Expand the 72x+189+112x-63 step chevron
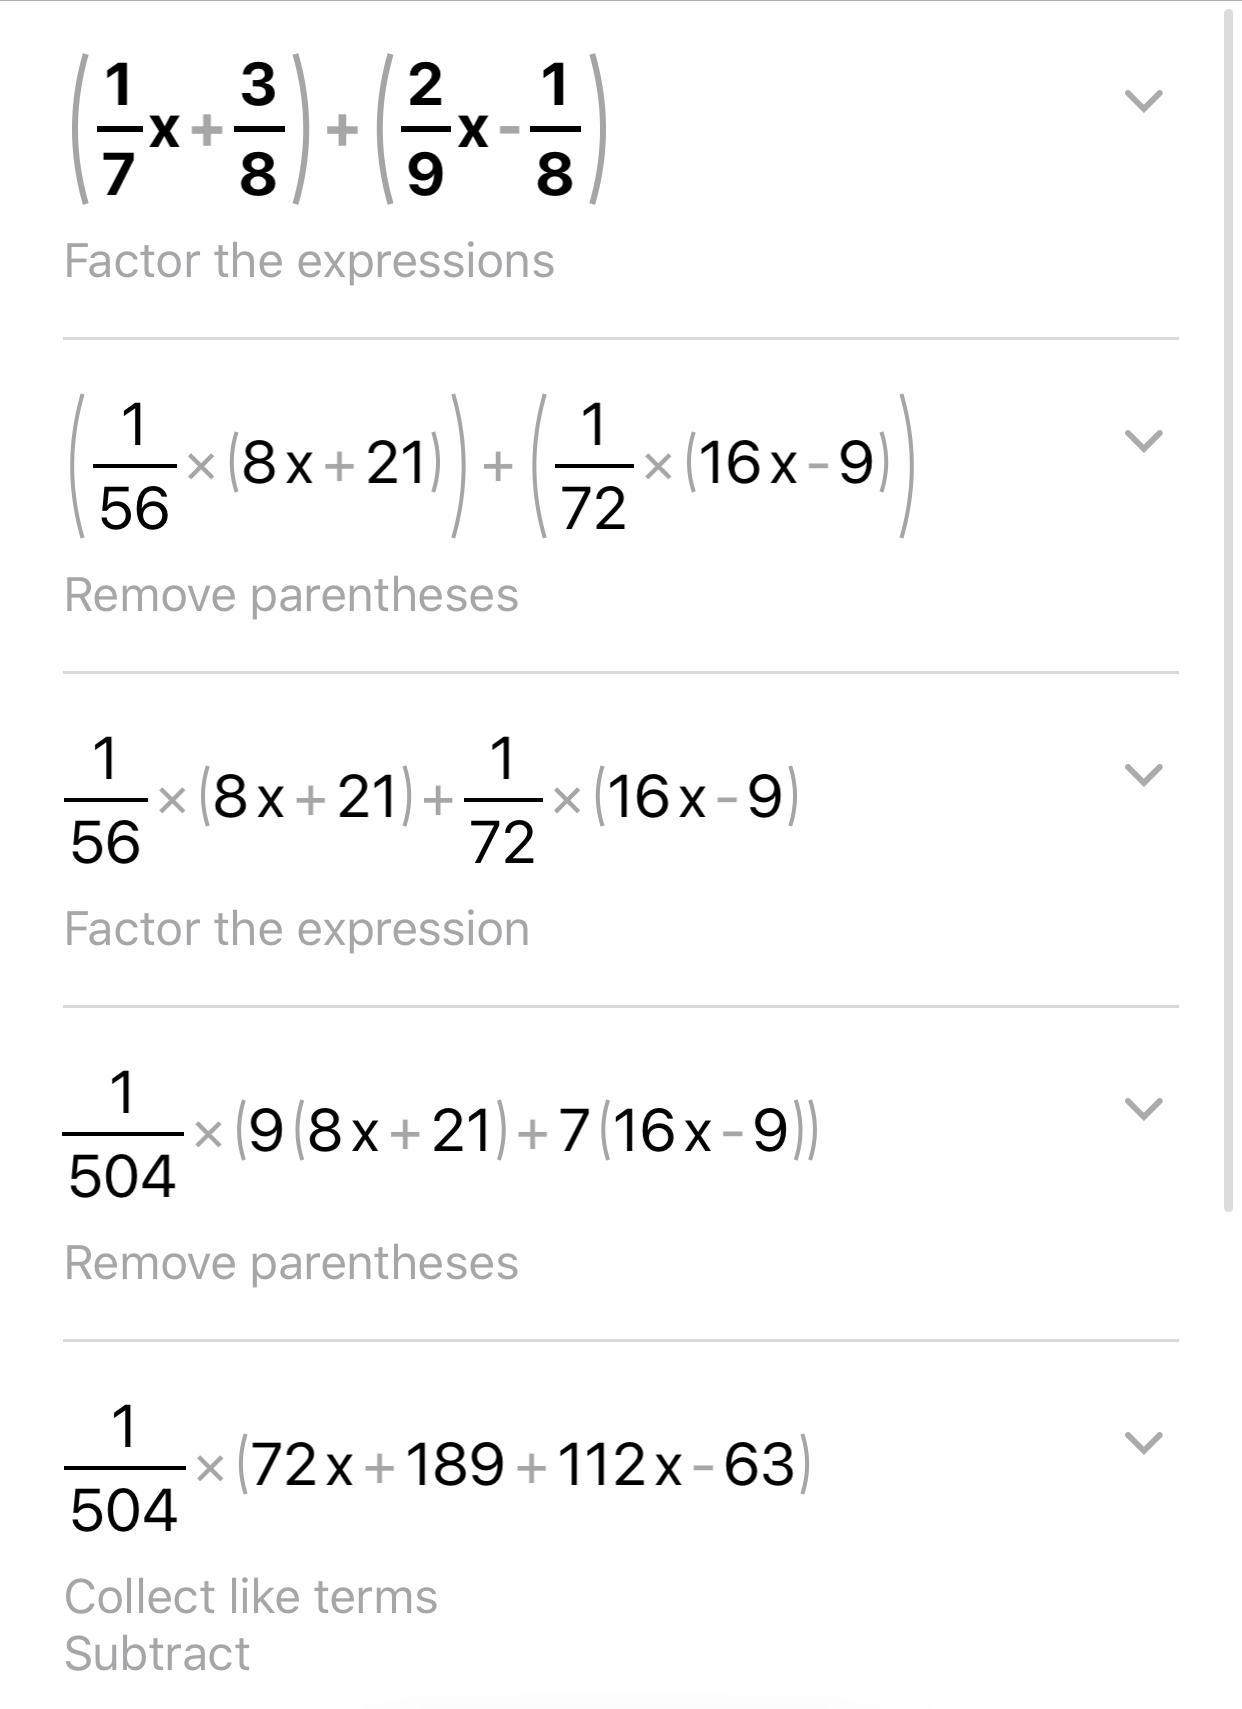This screenshot has width=1242, height=1709. 1143,1442
